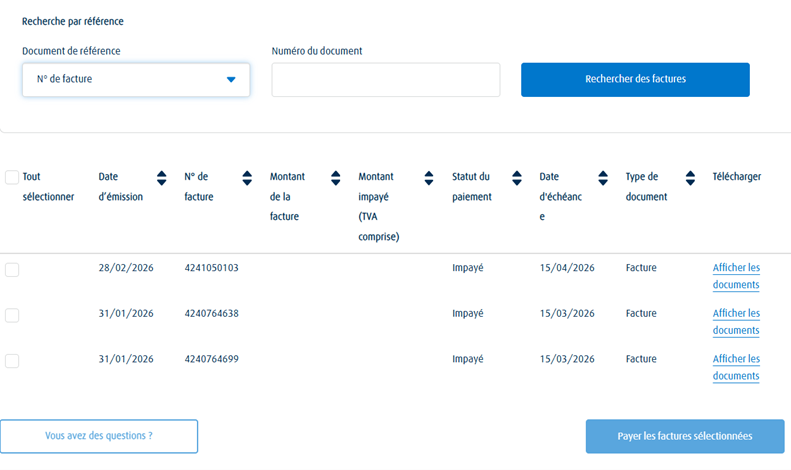Open the Document de référence dropdown
791x470 pixels.
coord(135,80)
